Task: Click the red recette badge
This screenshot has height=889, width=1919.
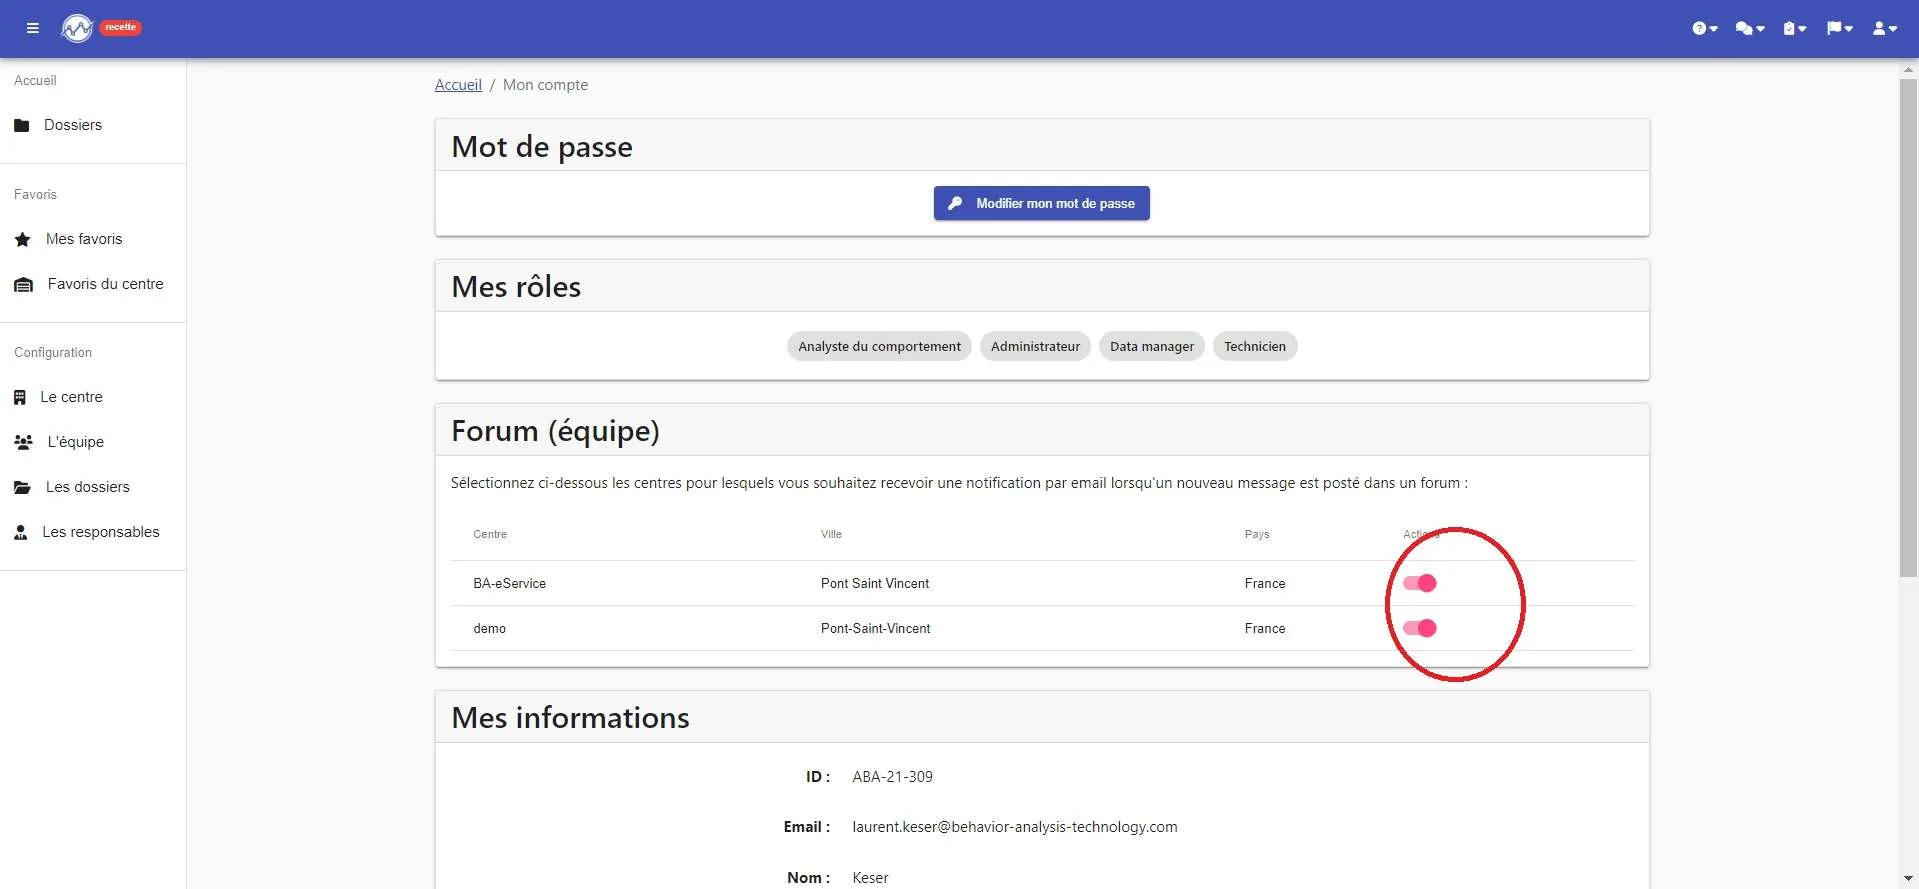Action: click(x=121, y=27)
